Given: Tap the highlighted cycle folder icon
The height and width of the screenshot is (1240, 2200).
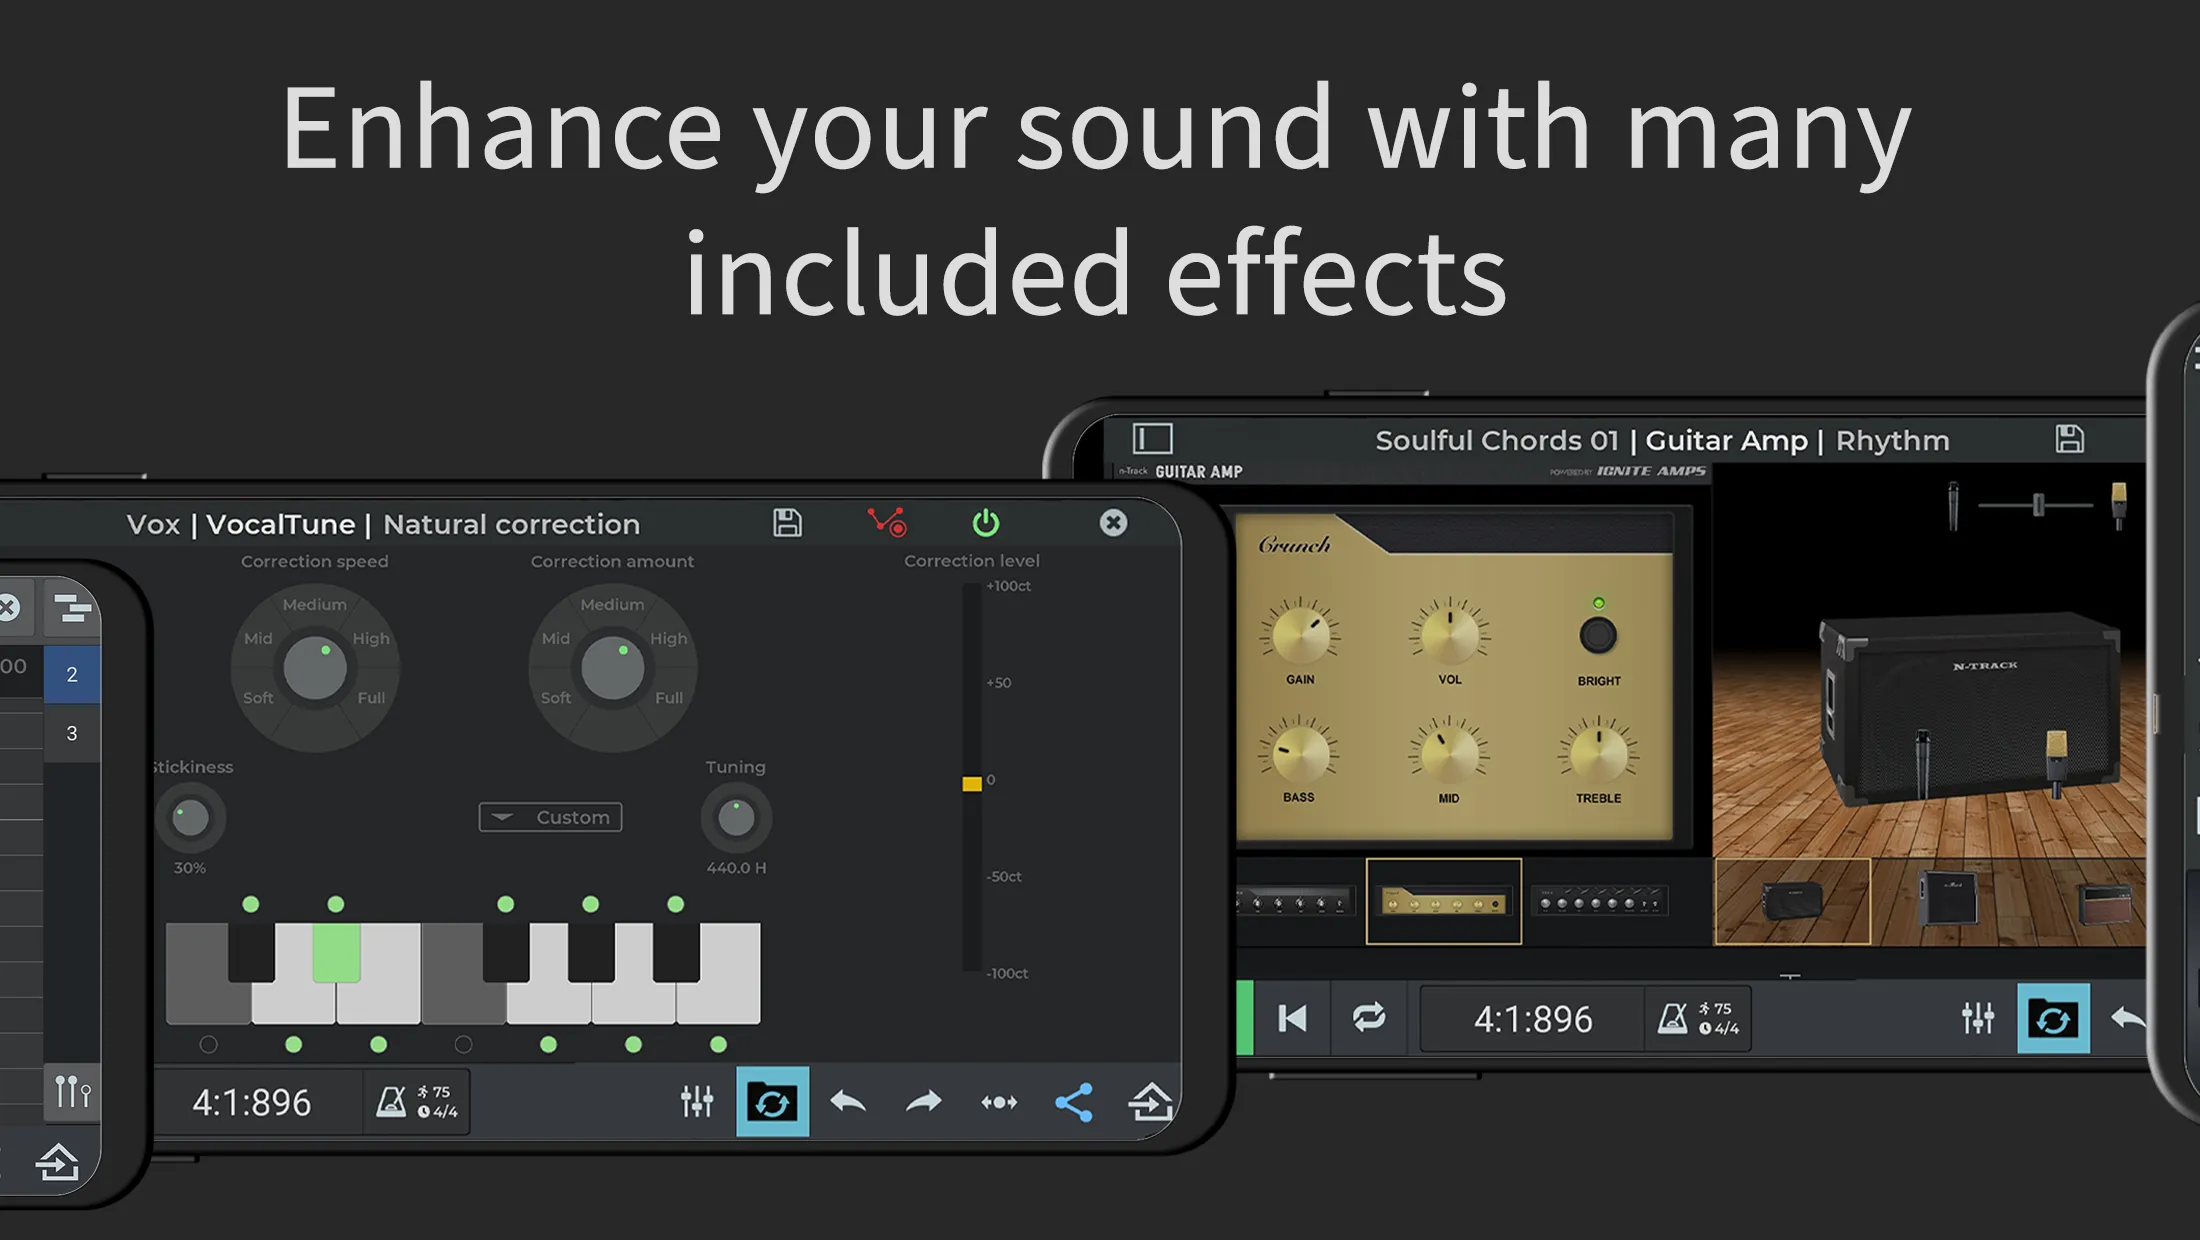Looking at the screenshot, I should (x=772, y=1103).
